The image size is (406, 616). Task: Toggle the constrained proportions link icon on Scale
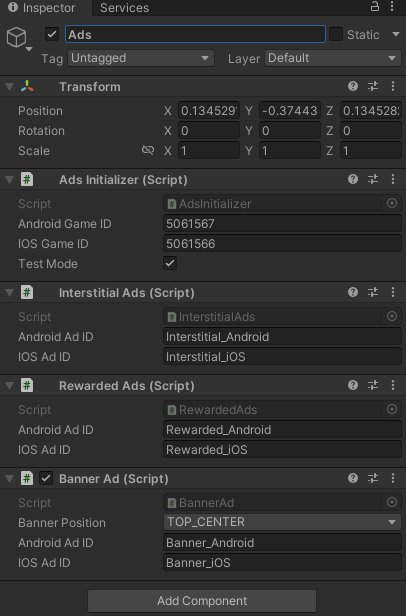(x=148, y=150)
